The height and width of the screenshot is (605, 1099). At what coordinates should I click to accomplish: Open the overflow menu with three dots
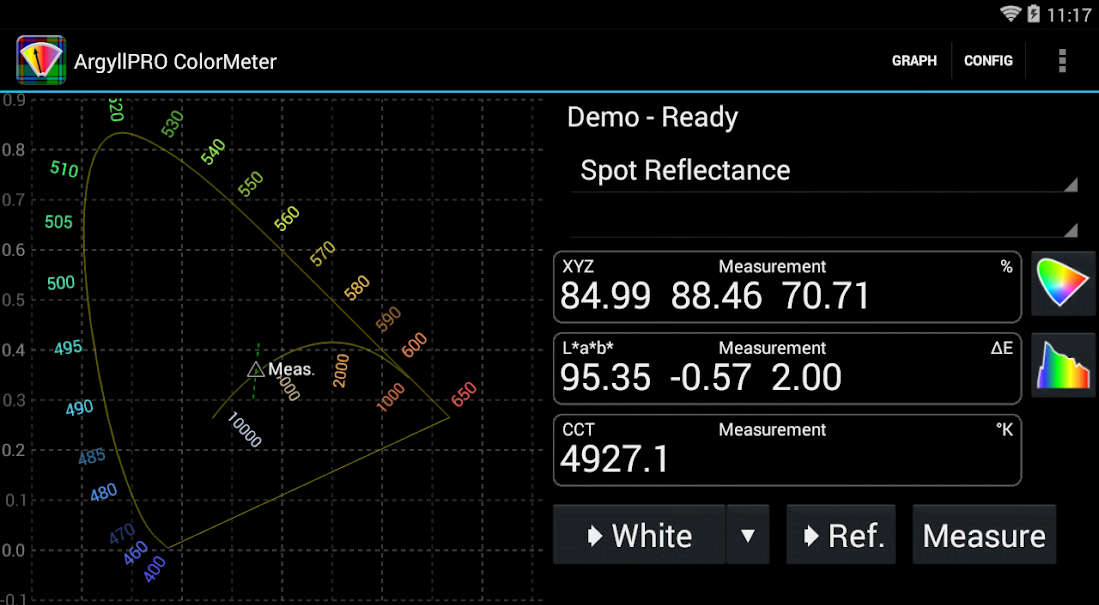(1063, 61)
